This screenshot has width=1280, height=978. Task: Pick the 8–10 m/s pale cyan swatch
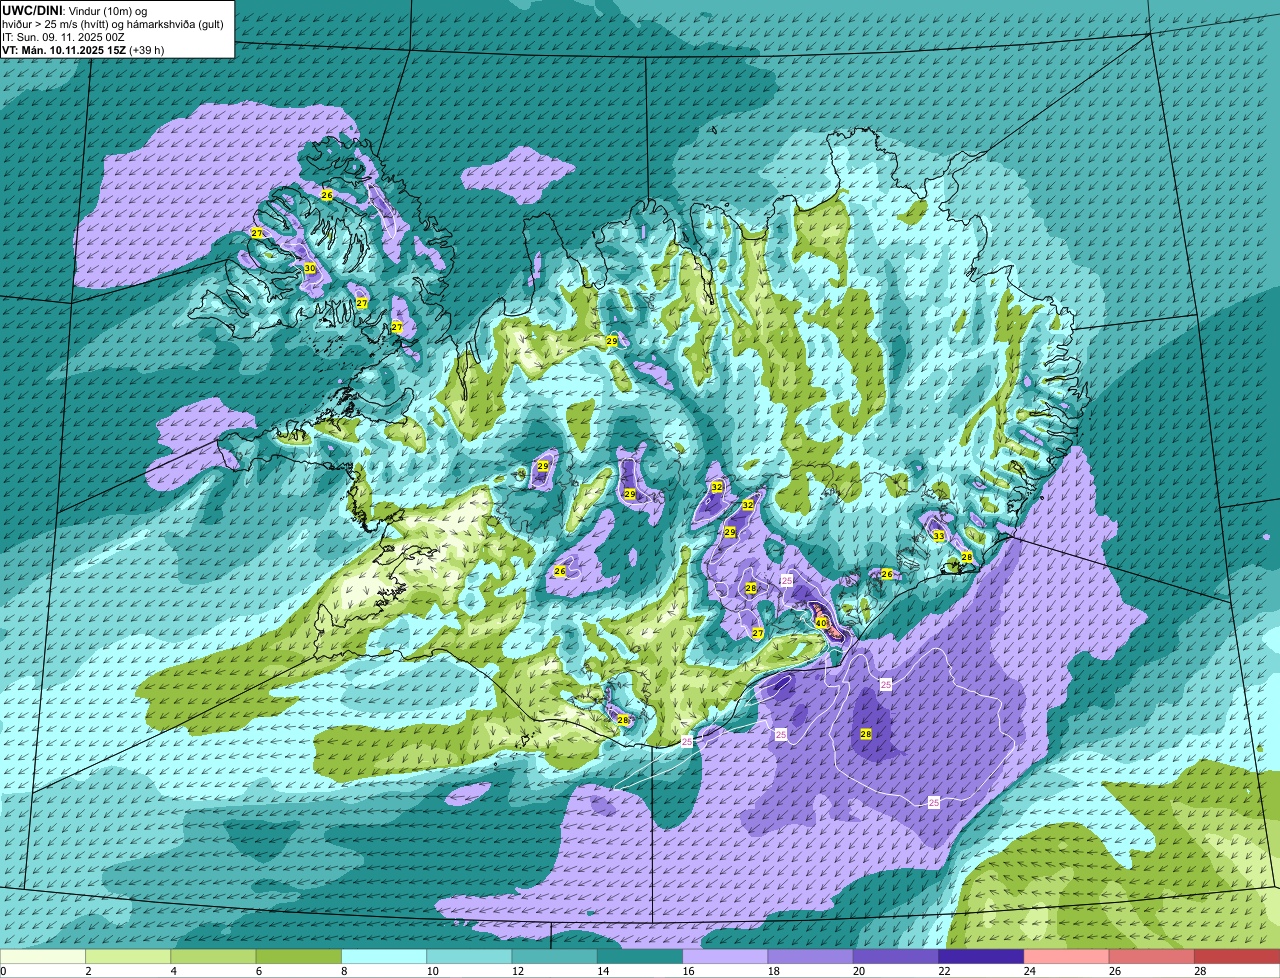pos(384,956)
